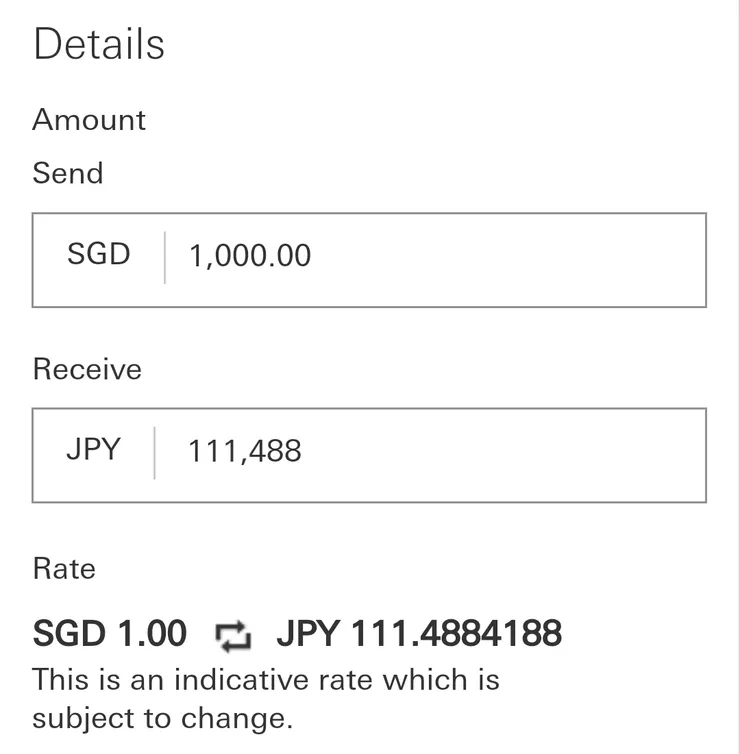
Task: Click the Rate label
Action: [x=64, y=569]
